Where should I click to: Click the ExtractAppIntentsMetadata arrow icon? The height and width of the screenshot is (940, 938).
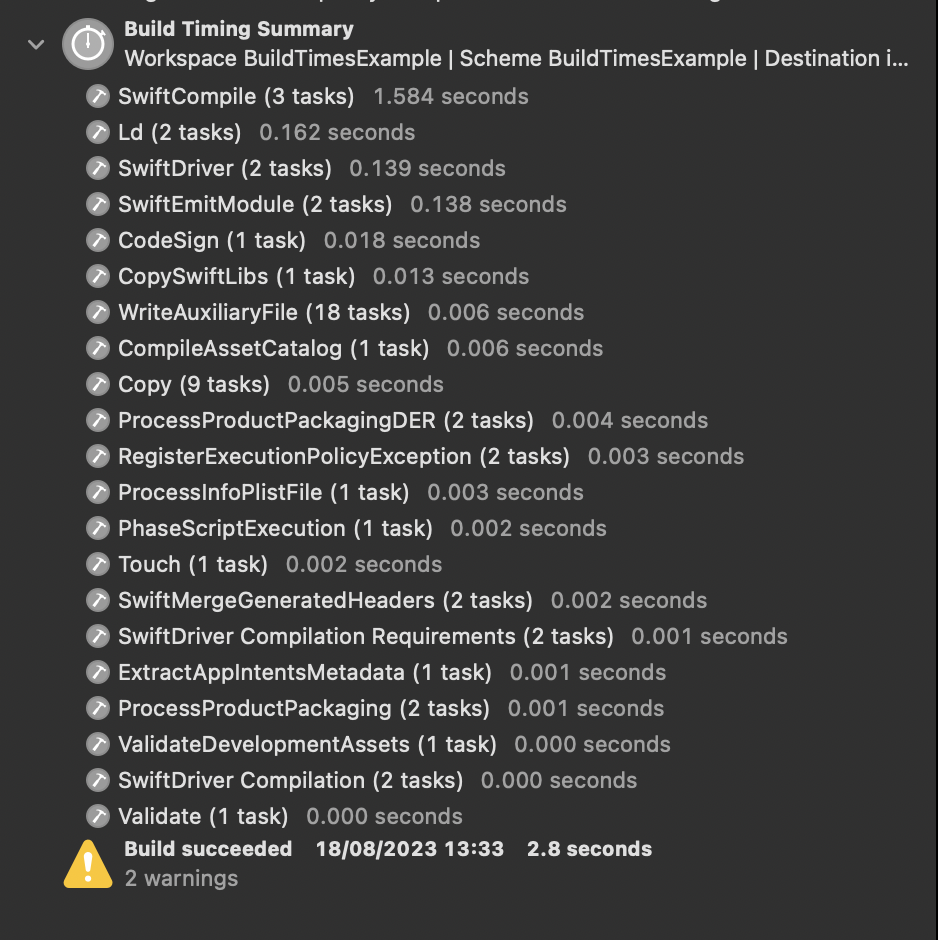pyautogui.click(x=97, y=672)
